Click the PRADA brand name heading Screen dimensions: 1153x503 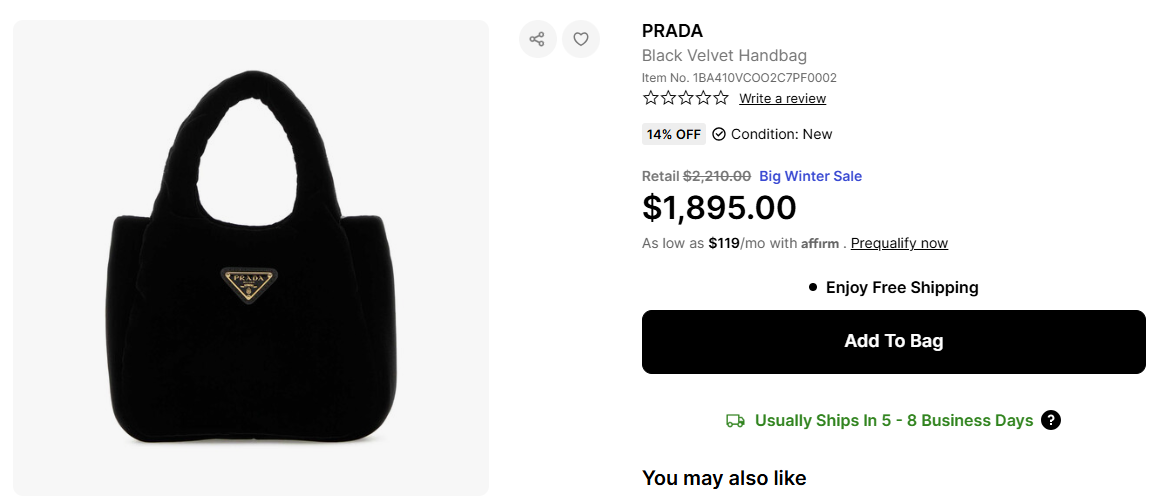coord(672,31)
